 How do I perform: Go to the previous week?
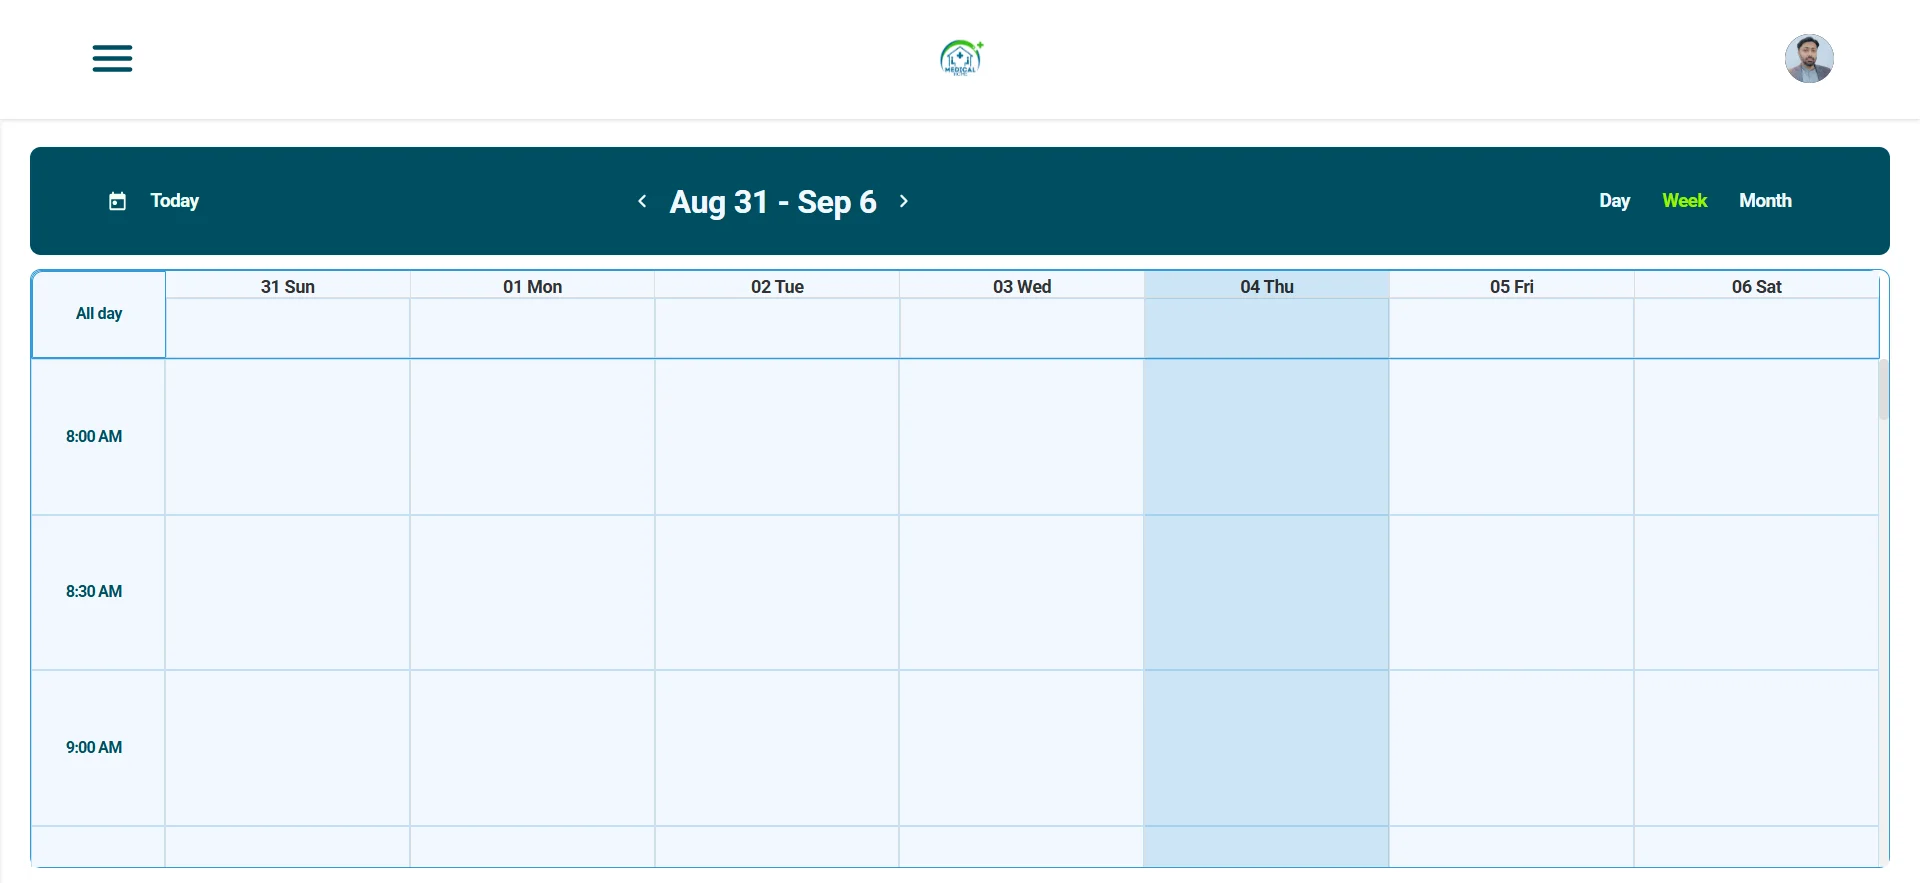[x=642, y=201]
